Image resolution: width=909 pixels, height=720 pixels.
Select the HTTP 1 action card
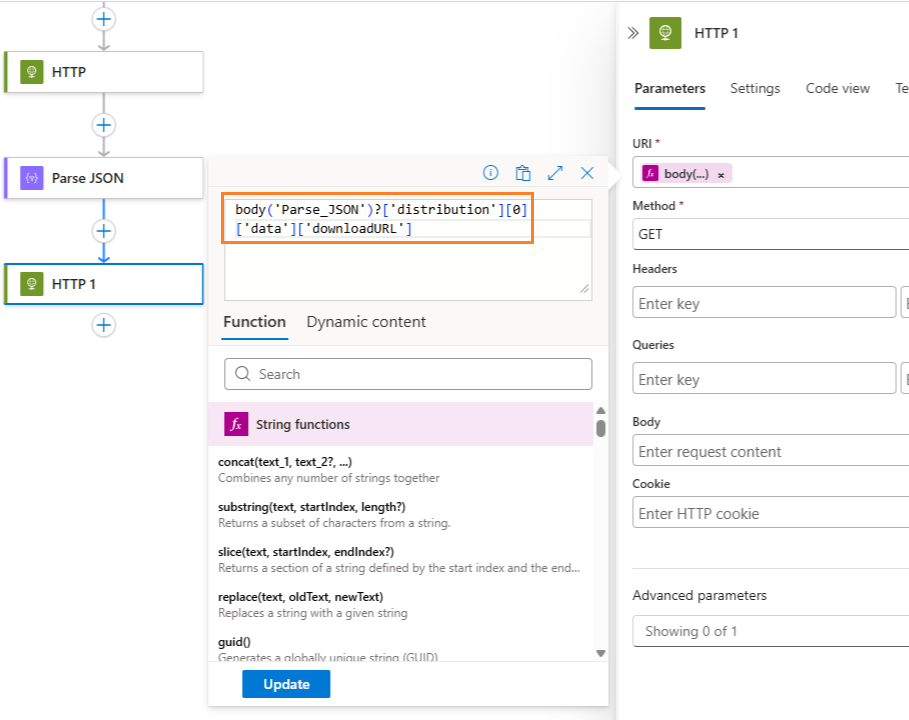[104, 284]
